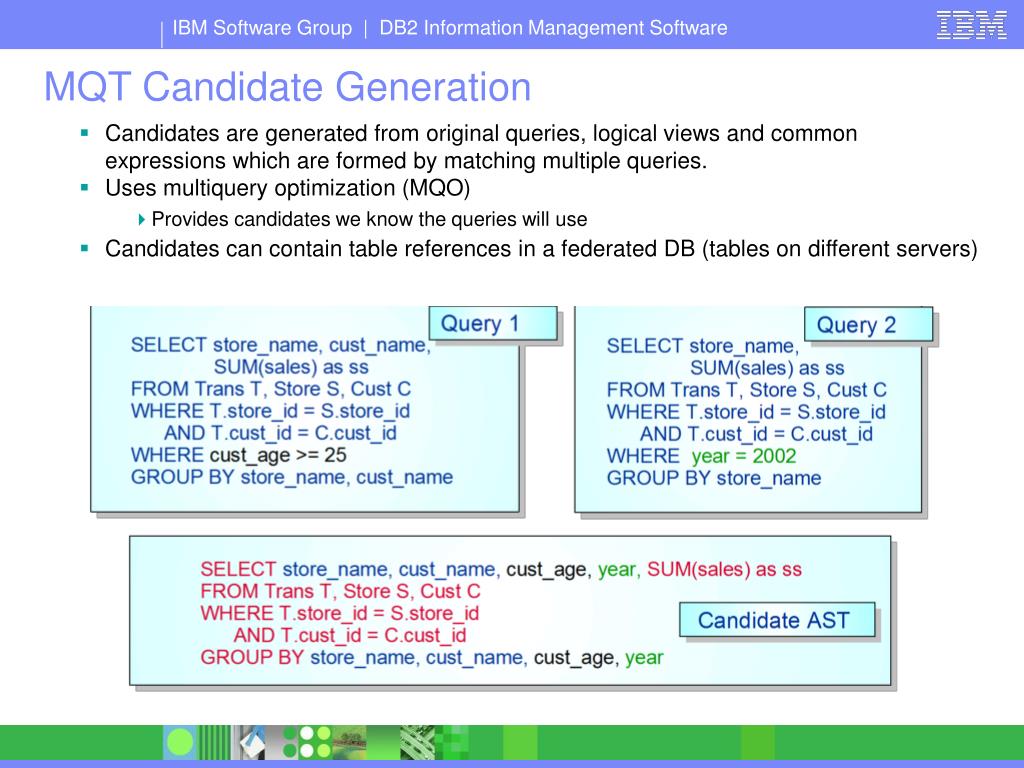This screenshot has height=768, width=1024.
Task: Click the bullet 'Uses multiquery optimization (MQO)'
Action: point(287,188)
